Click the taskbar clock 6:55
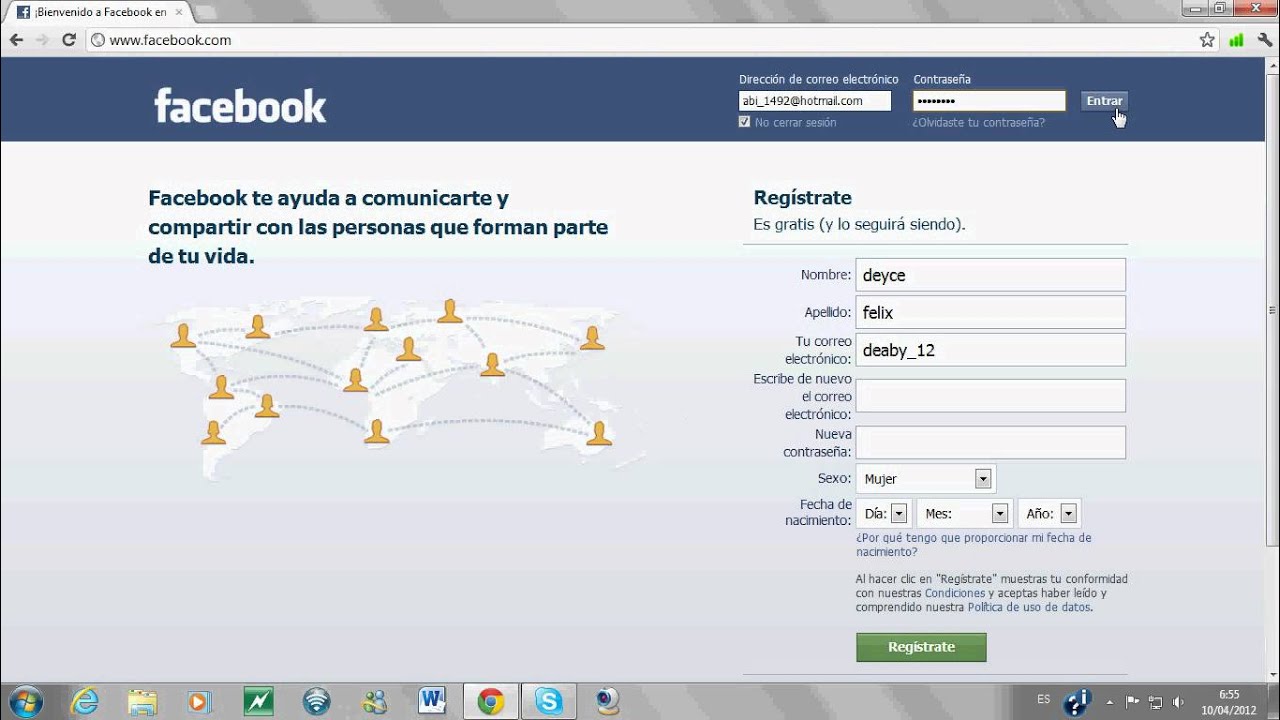1280x720 pixels. [1229, 701]
